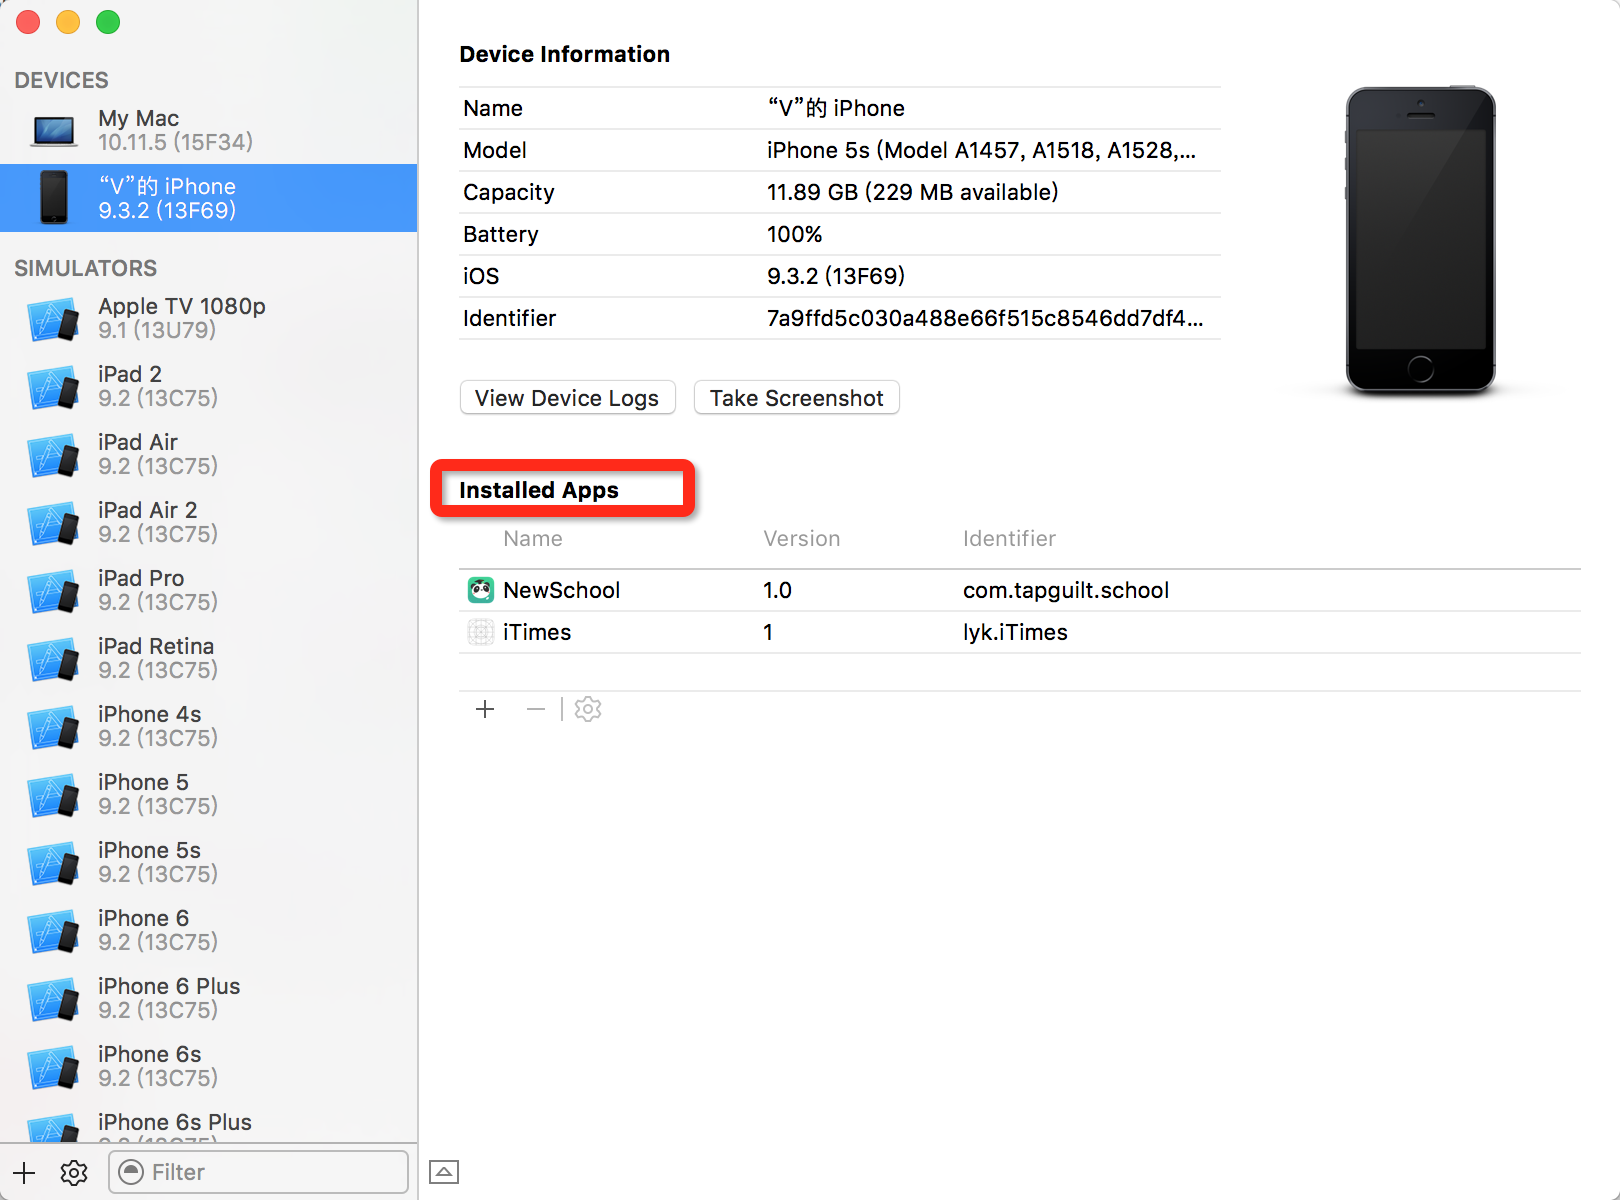Click the NewSchool panda app icon
This screenshot has width=1620, height=1200.
481,590
